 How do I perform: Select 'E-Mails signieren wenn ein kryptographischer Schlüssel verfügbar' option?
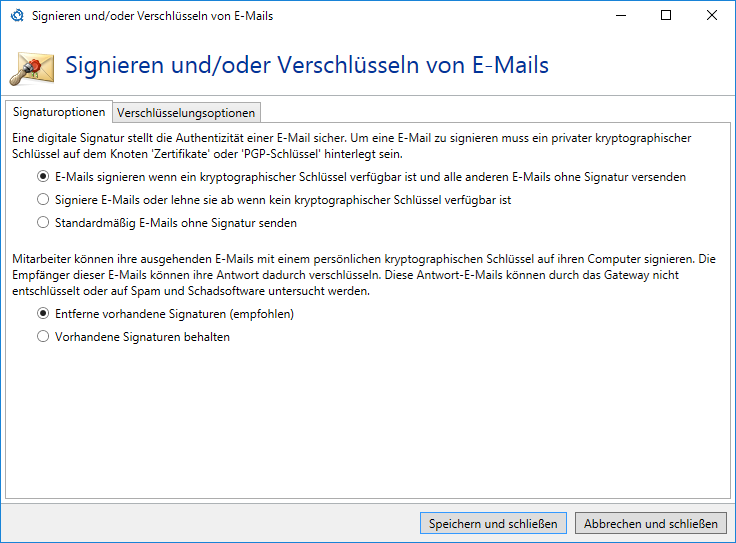click(x=43, y=177)
